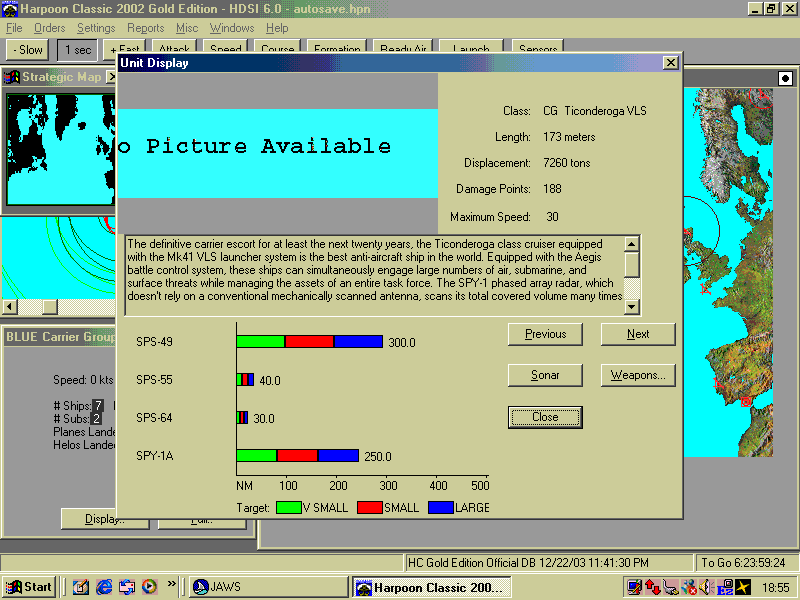Click the CG Ticonderoga VLS class text
This screenshot has height=600, width=800.
coord(594,111)
